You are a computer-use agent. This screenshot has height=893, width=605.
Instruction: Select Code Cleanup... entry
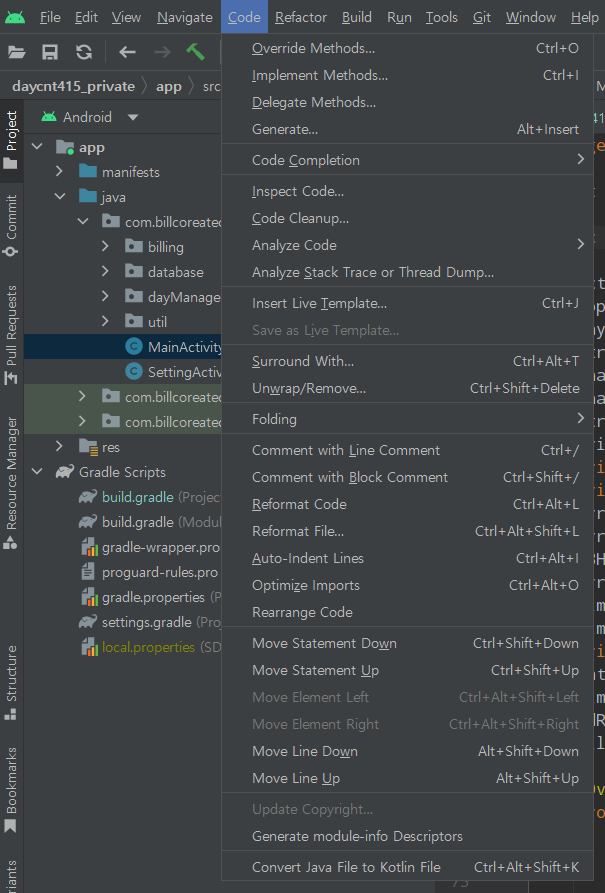click(407, 218)
